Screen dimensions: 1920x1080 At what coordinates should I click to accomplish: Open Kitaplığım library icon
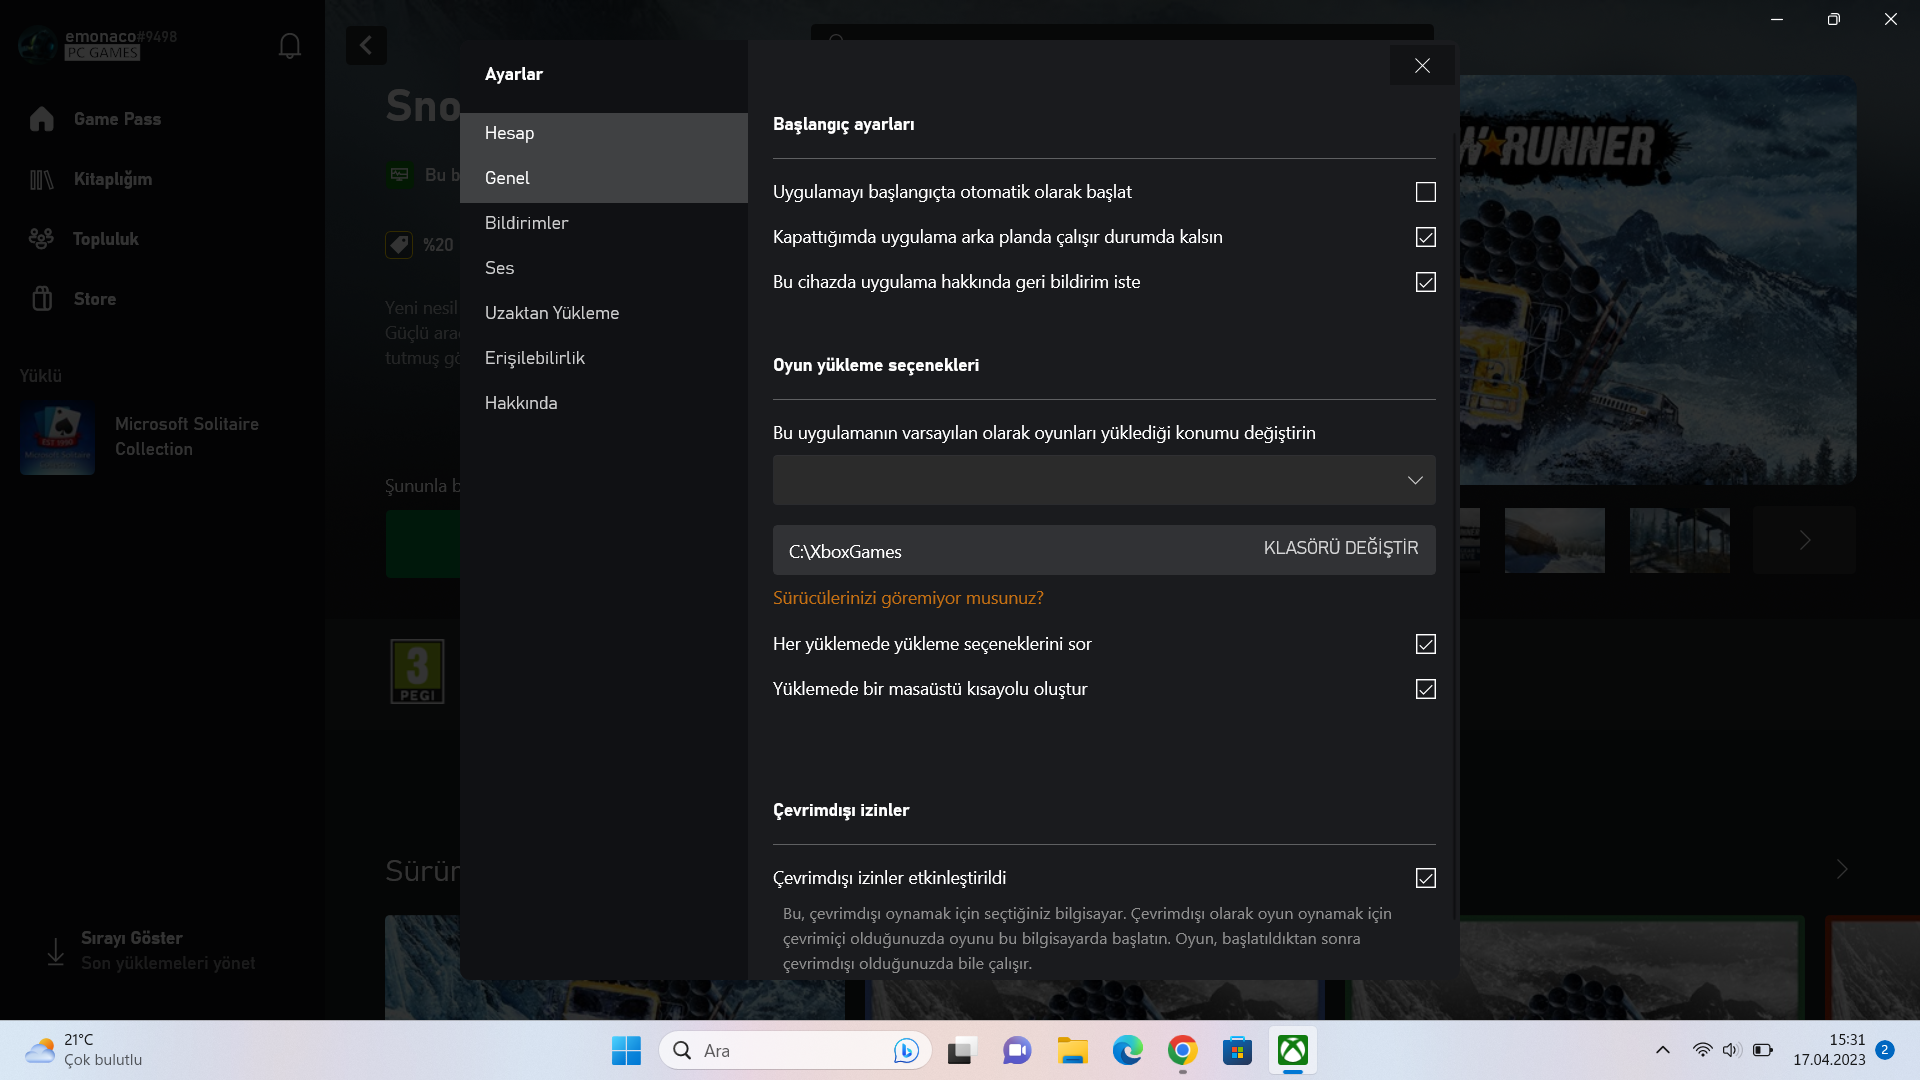[42, 179]
